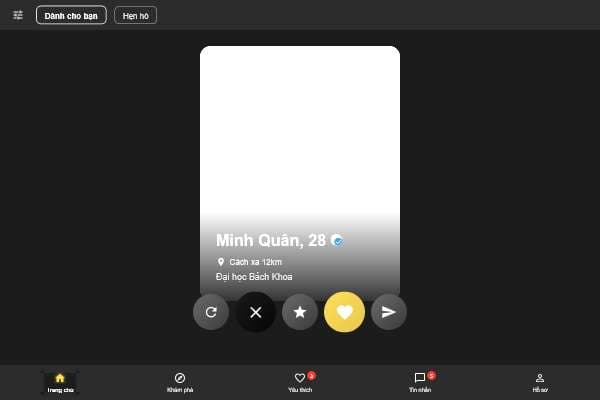Open Minh Quân's profile photo card
Image resolution: width=600 pixels, height=400 pixels.
(x=300, y=172)
